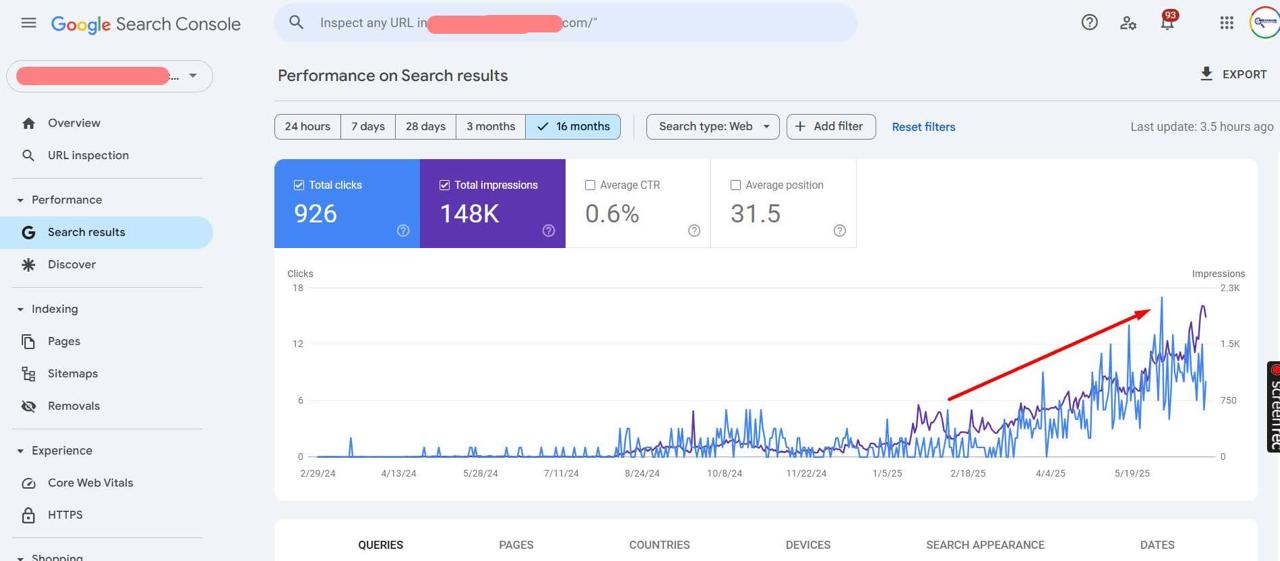Open the Search type: Web dropdown
This screenshot has height=561, width=1280.
click(x=712, y=127)
